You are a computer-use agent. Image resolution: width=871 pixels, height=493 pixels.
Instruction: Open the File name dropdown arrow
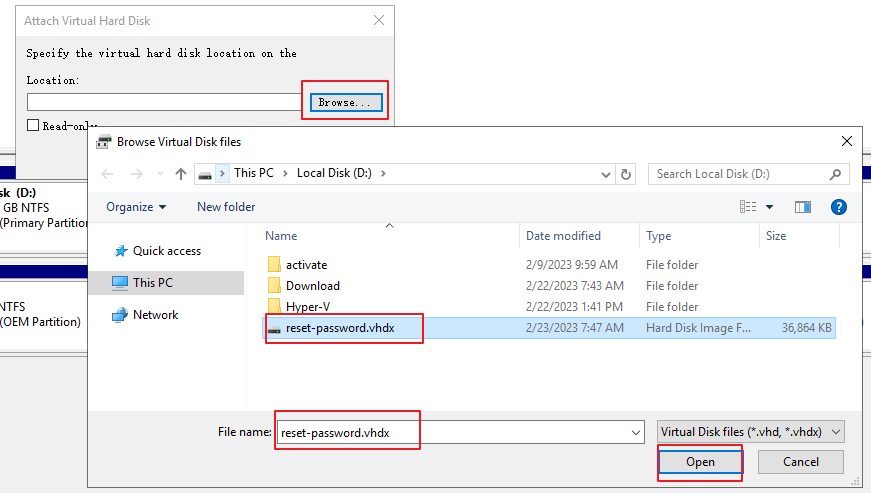(636, 432)
